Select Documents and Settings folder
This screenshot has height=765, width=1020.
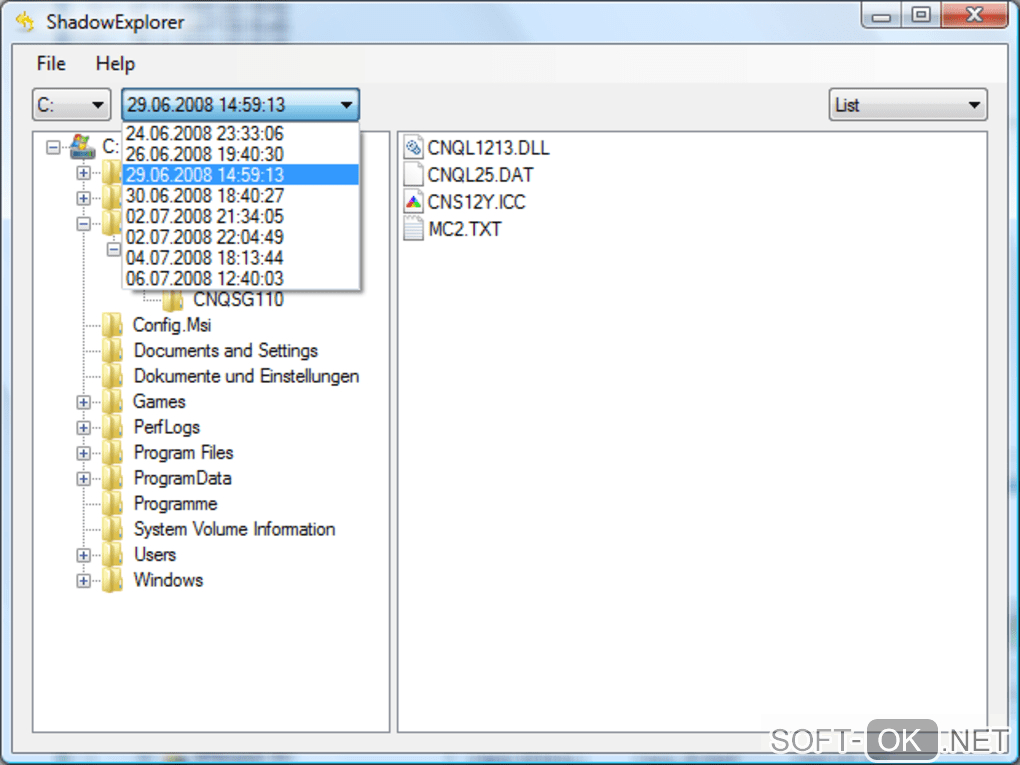[226, 351]
